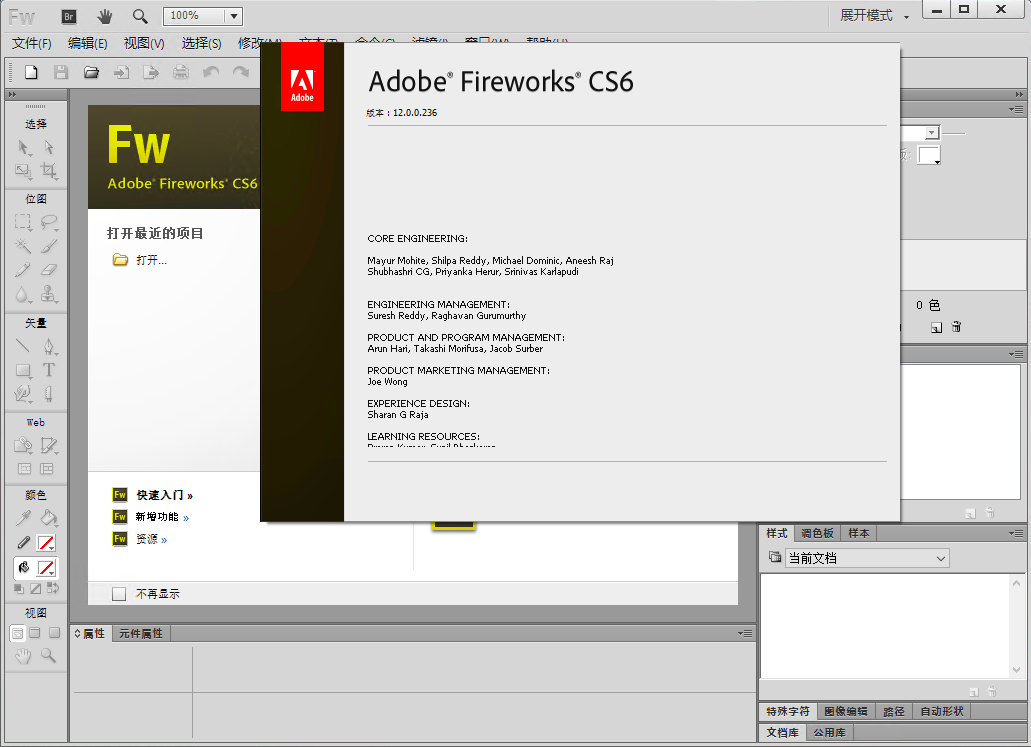Select the Rectangle tool
Image resolution: width=1031 pixels, height=747 pixels.
tap(24, 371)
